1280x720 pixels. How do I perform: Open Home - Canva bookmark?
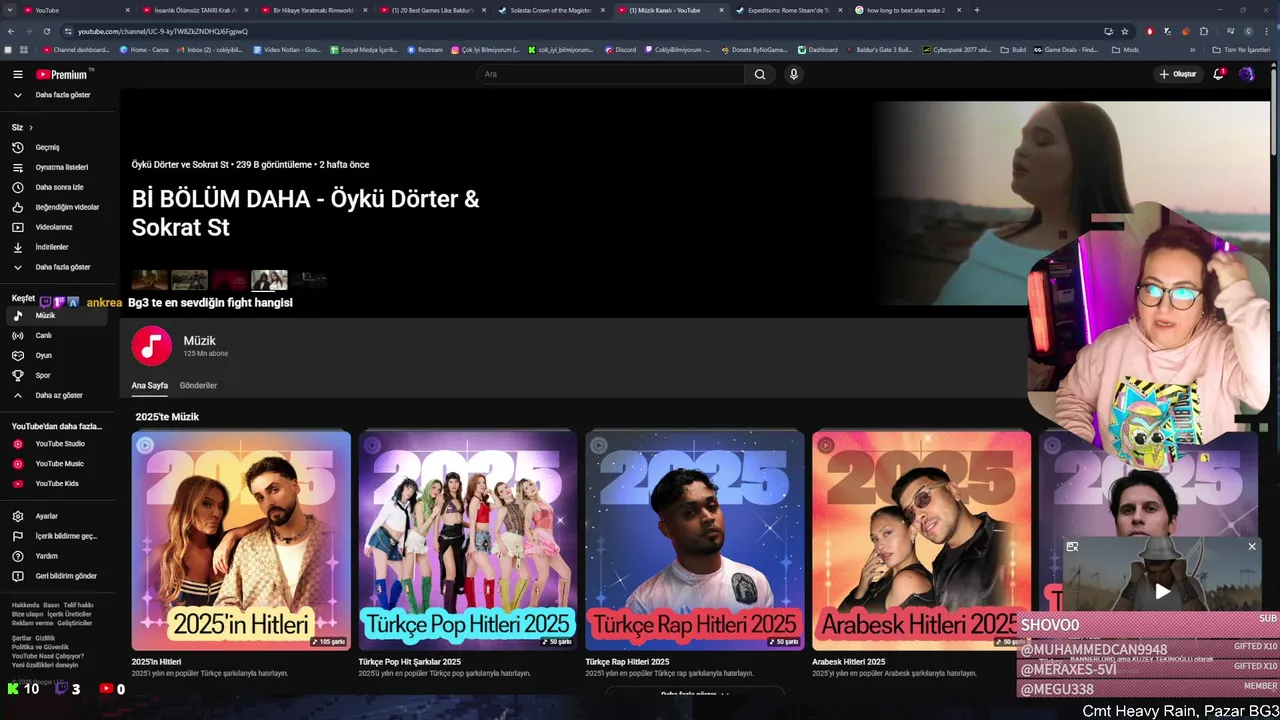[144, 49]
